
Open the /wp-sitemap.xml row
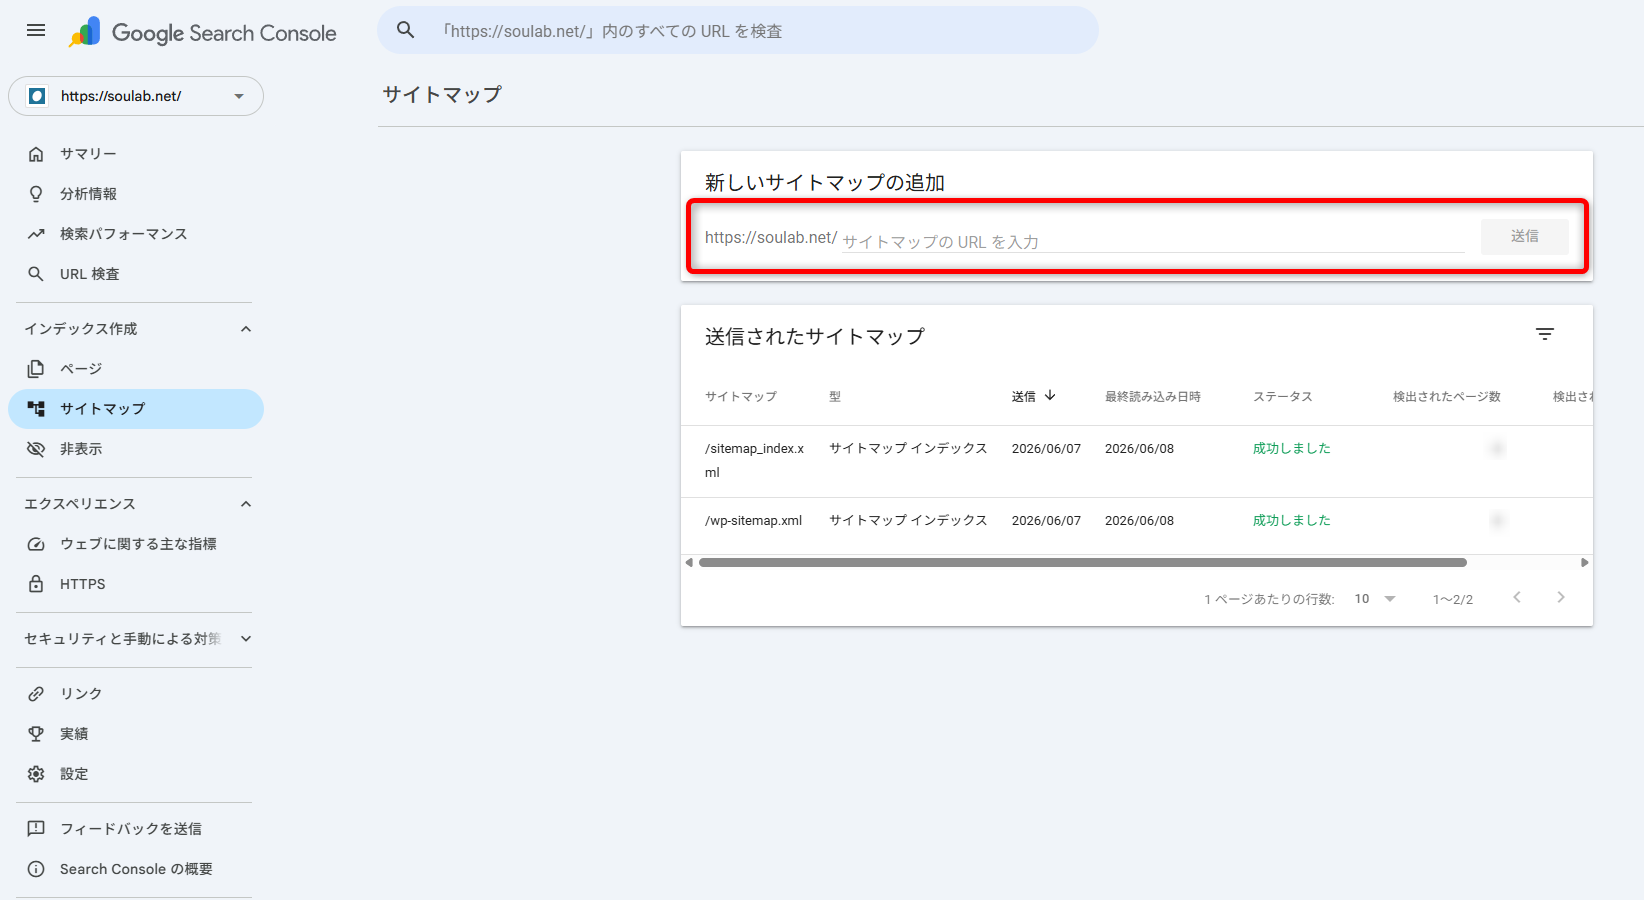tap(1137, 521)
